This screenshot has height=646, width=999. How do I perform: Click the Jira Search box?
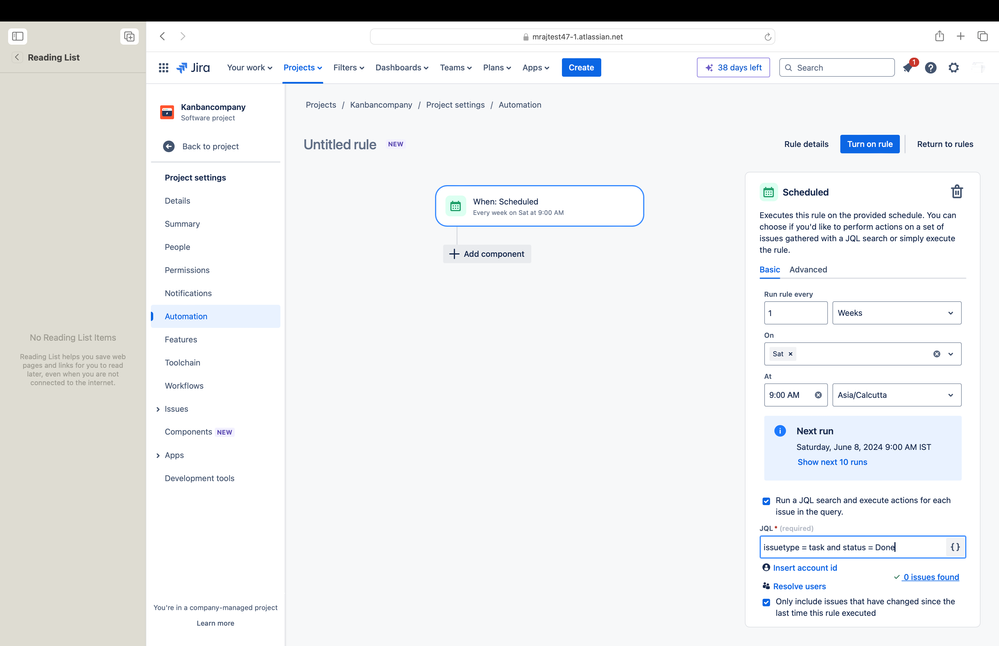[x=837, y=68]
